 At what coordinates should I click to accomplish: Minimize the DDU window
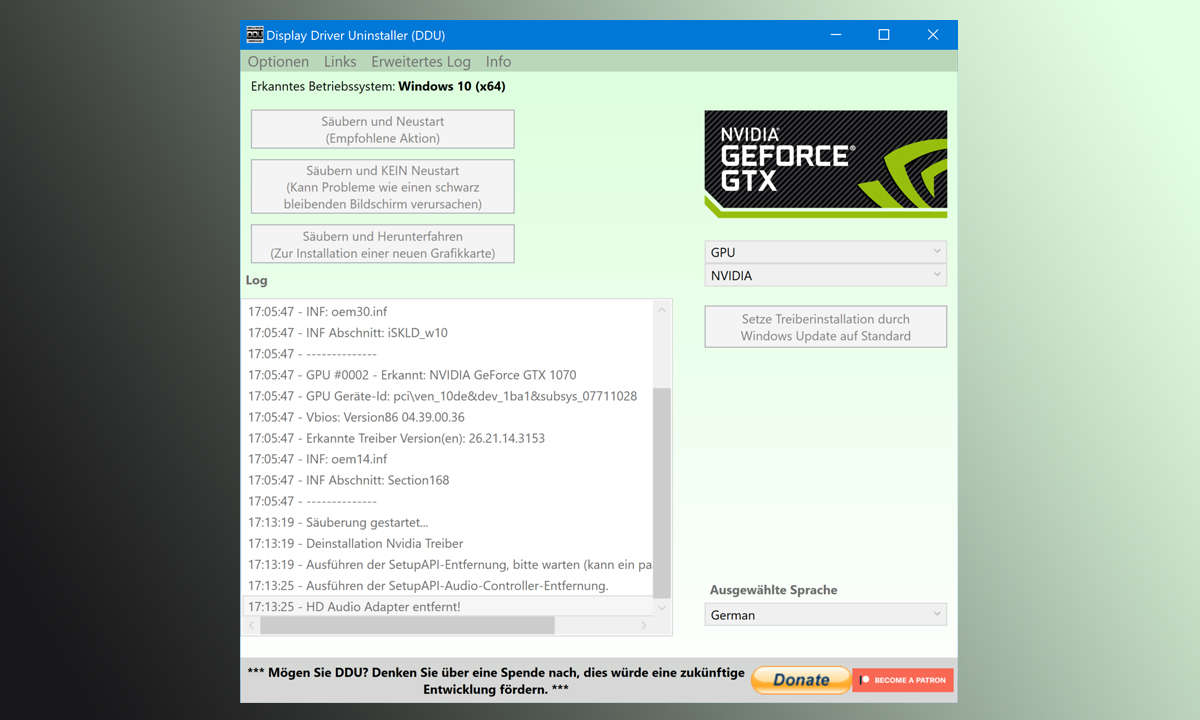pos(835,35)
